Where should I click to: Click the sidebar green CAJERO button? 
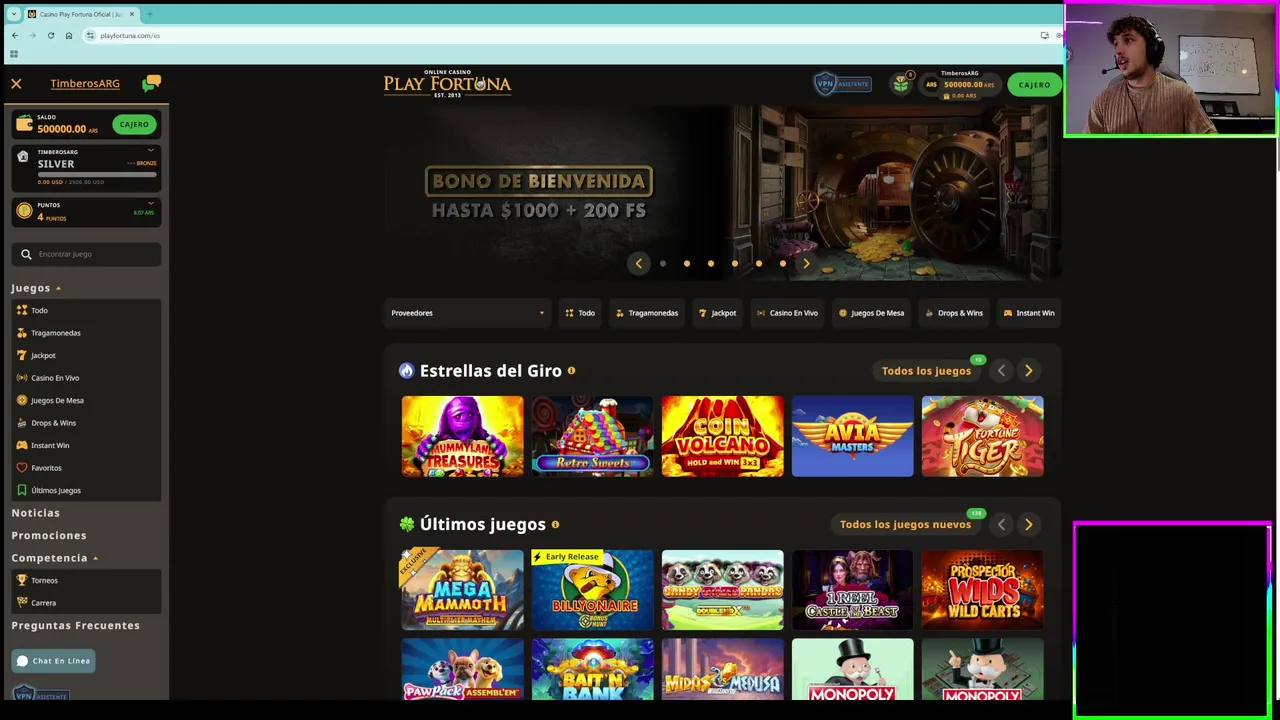click(x=133, y=125)
